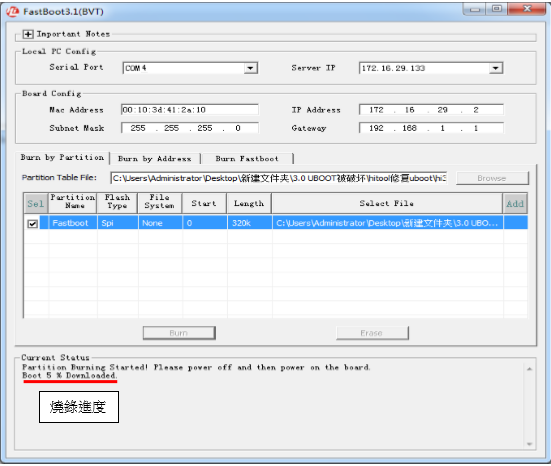Click the Start column header
This screenshot has width=551, height=466.
coord(204,203)
